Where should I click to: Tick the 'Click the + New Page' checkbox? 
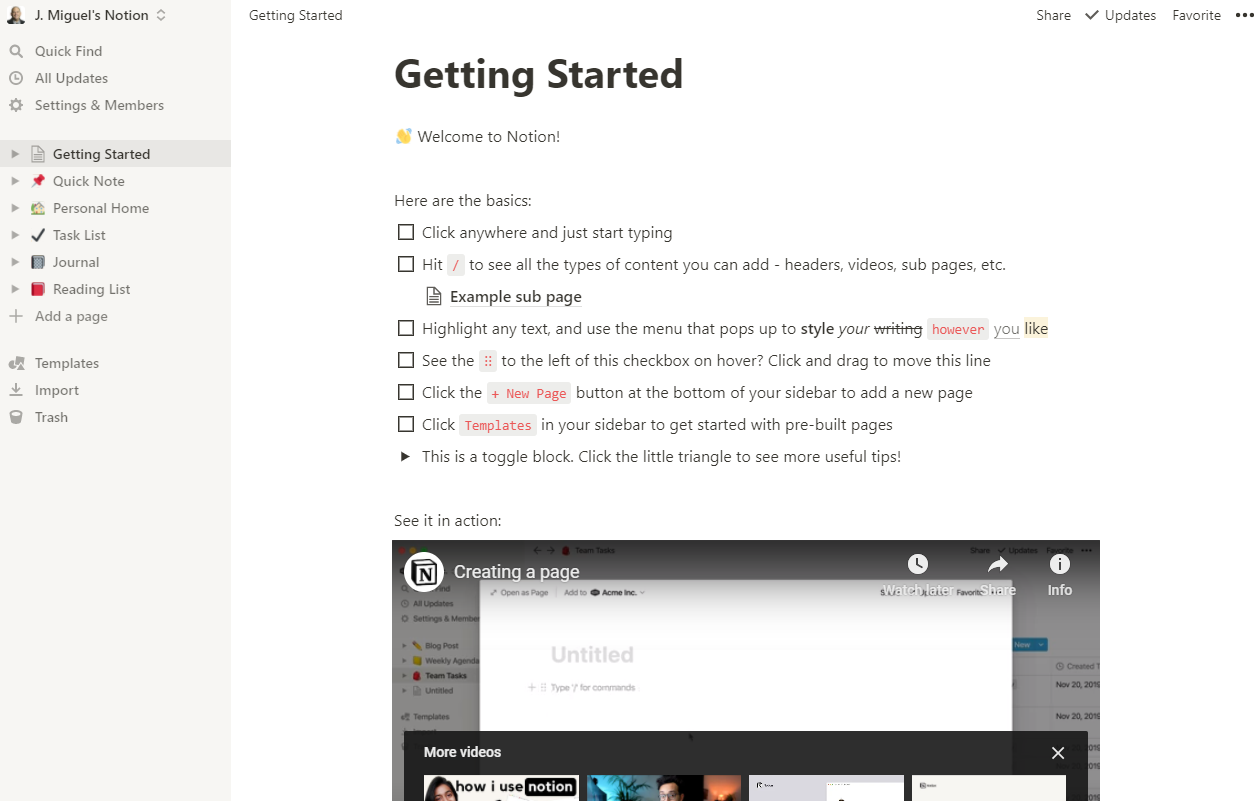click(x=406, y=393)
